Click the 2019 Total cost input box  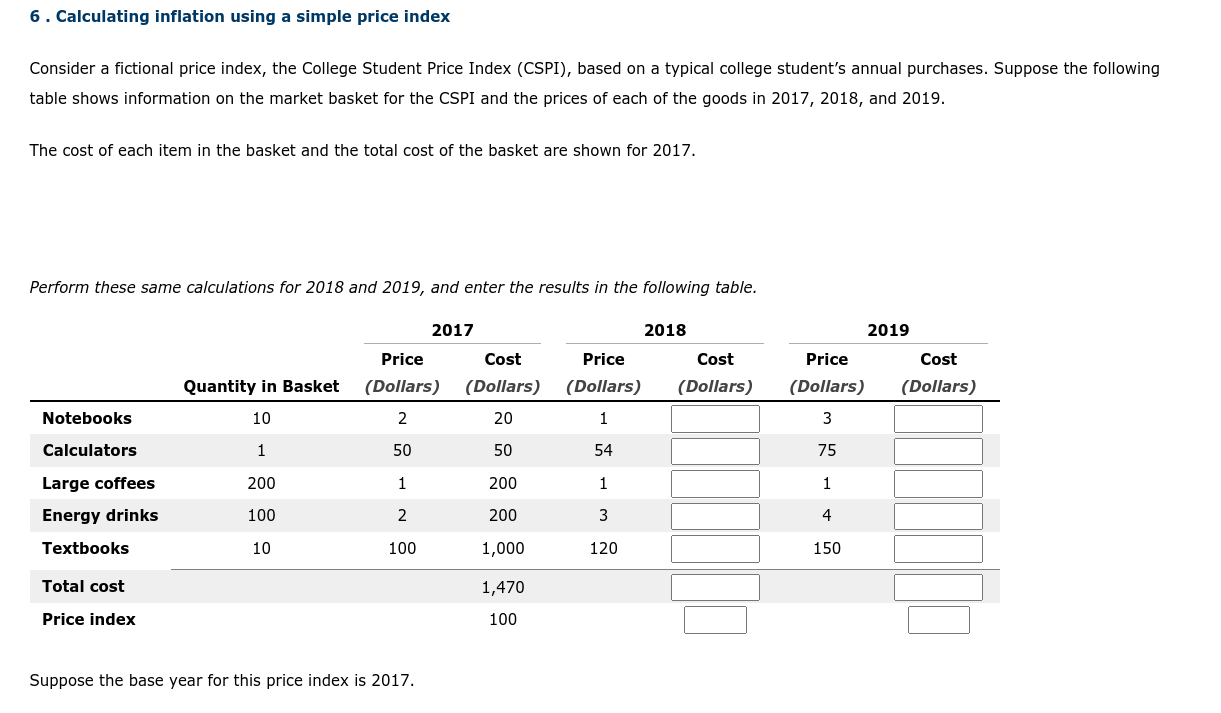click(938, 587)
